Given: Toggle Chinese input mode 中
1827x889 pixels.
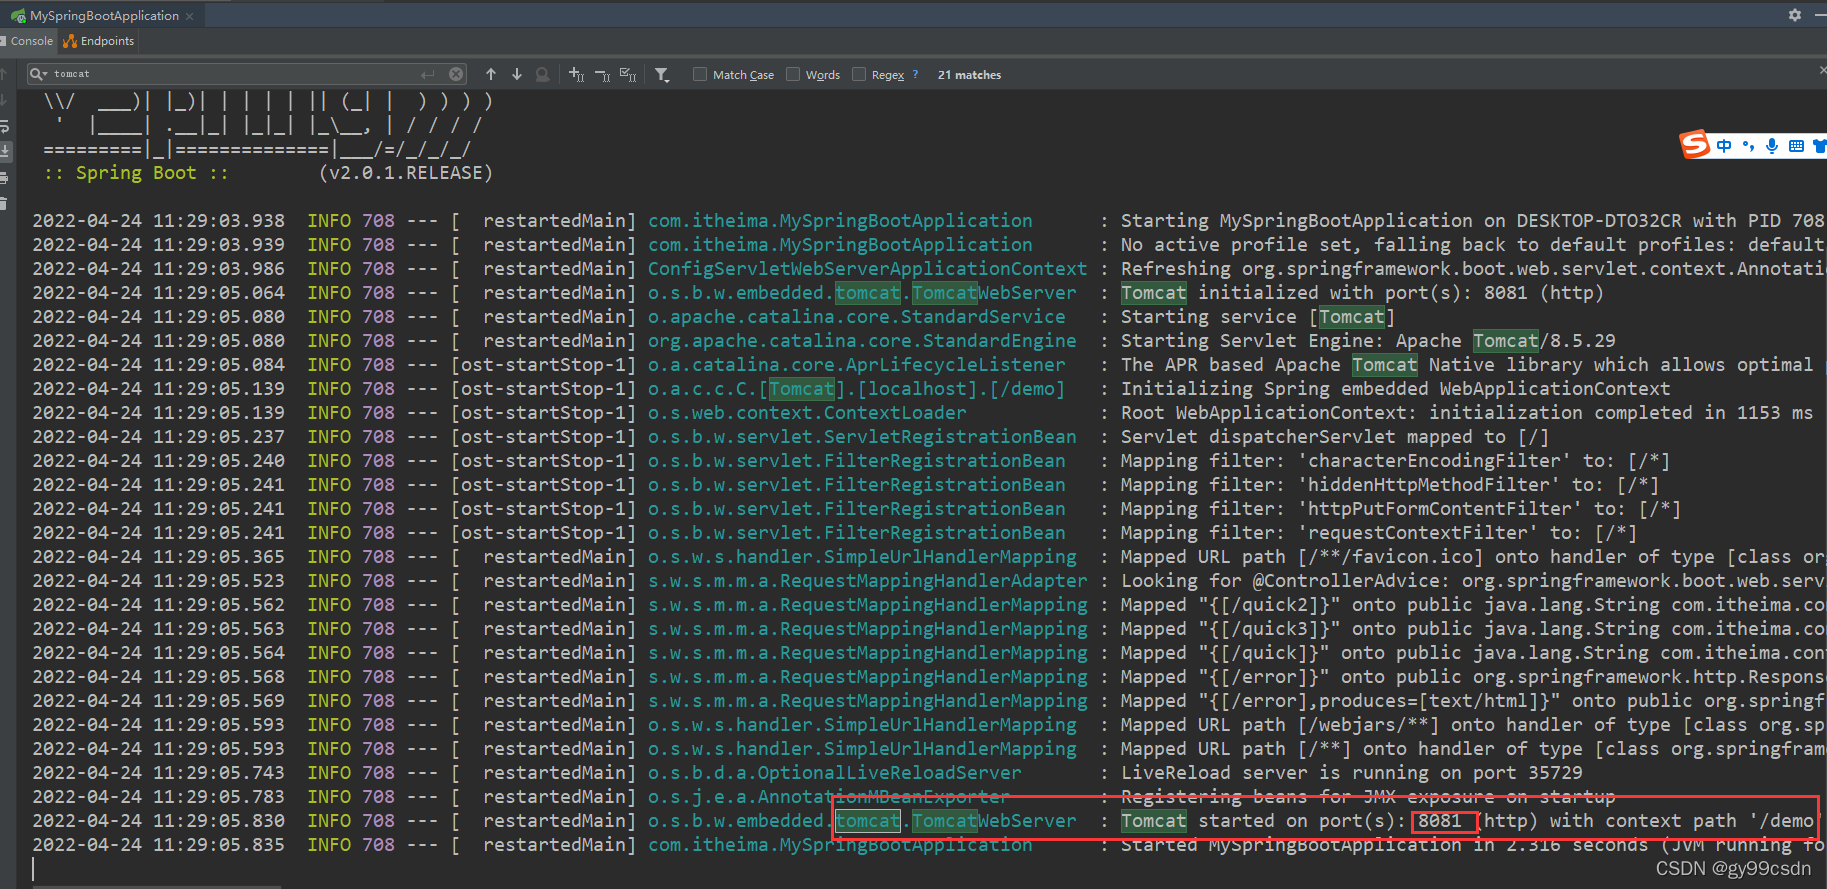Looking at the screenshot, I should click(1724, 146).
